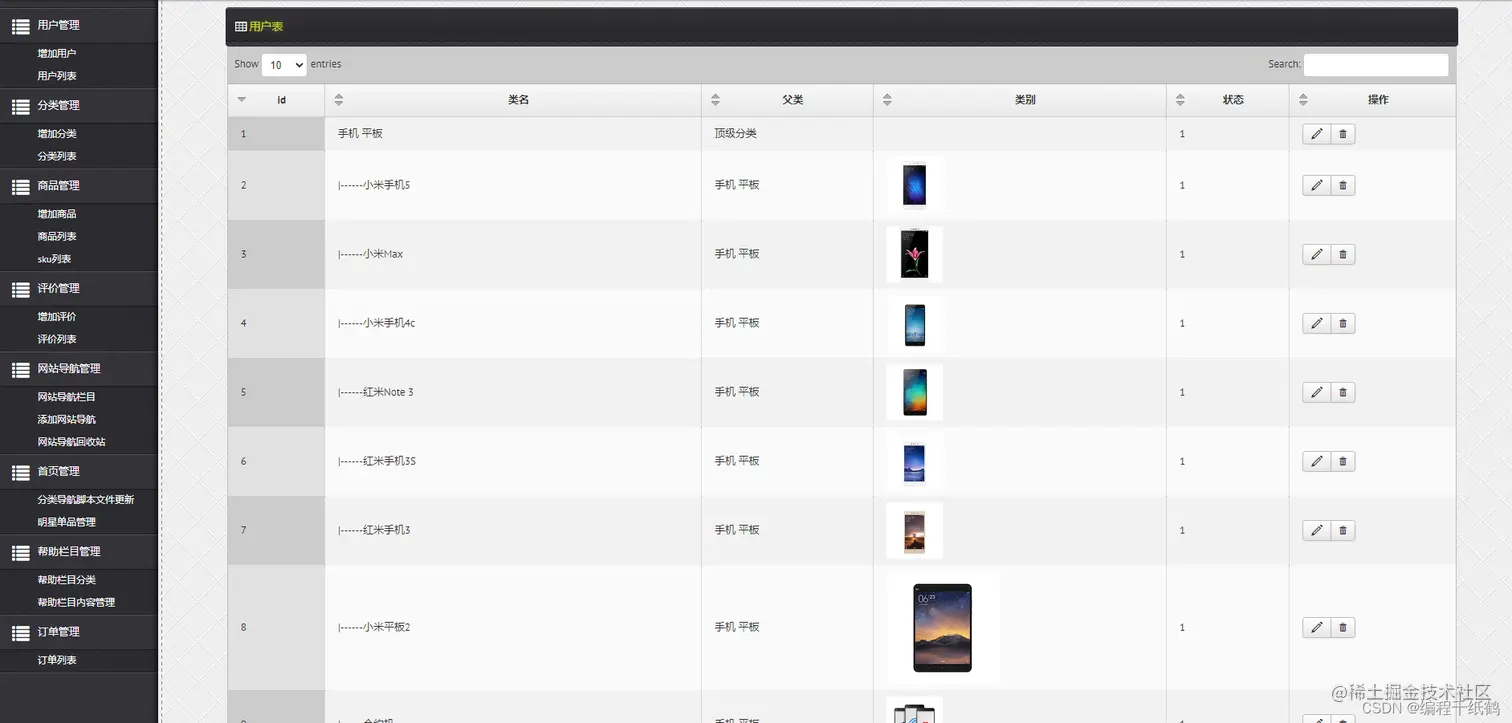Open 添加网站导航 in the sidebar

[67, 420]
